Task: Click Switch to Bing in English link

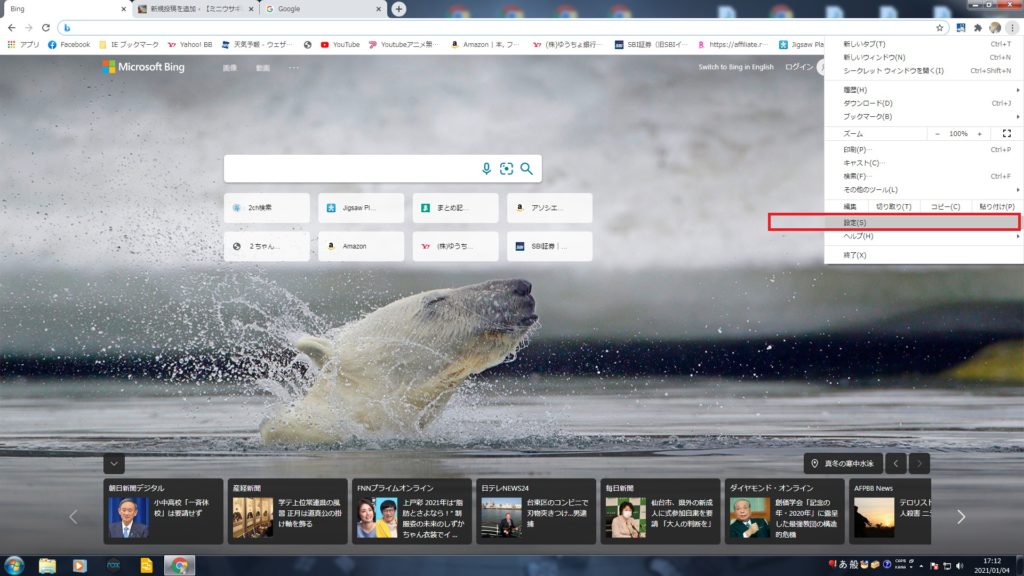Action: click(735, 67)
